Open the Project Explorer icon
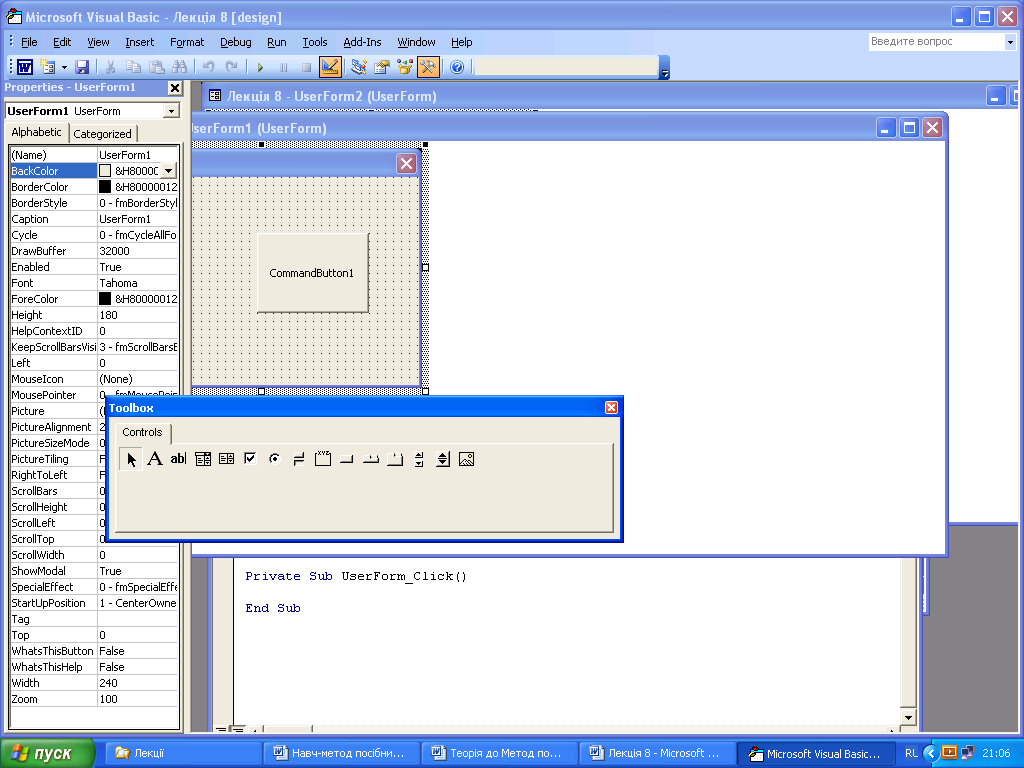1024x768 pixels. tap(358, 67)
